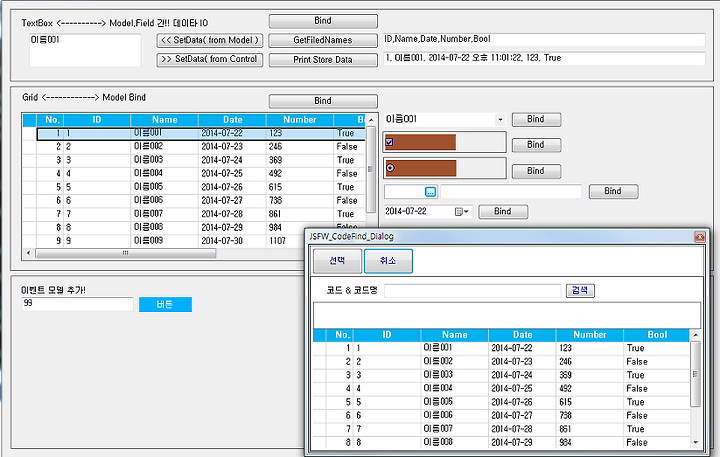The width and height of the screenshot is (720, 457).
Task: Click 2014-07-28 cell in main grid
Action: click(x=232, y=214)
